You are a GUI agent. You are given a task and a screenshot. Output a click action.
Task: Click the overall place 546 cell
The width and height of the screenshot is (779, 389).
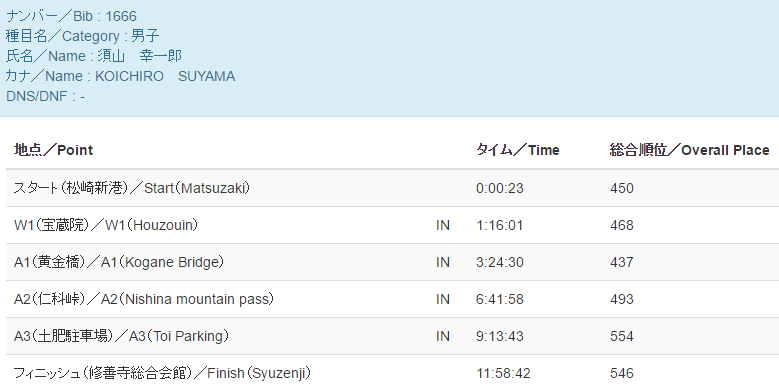tap(622, 373)
